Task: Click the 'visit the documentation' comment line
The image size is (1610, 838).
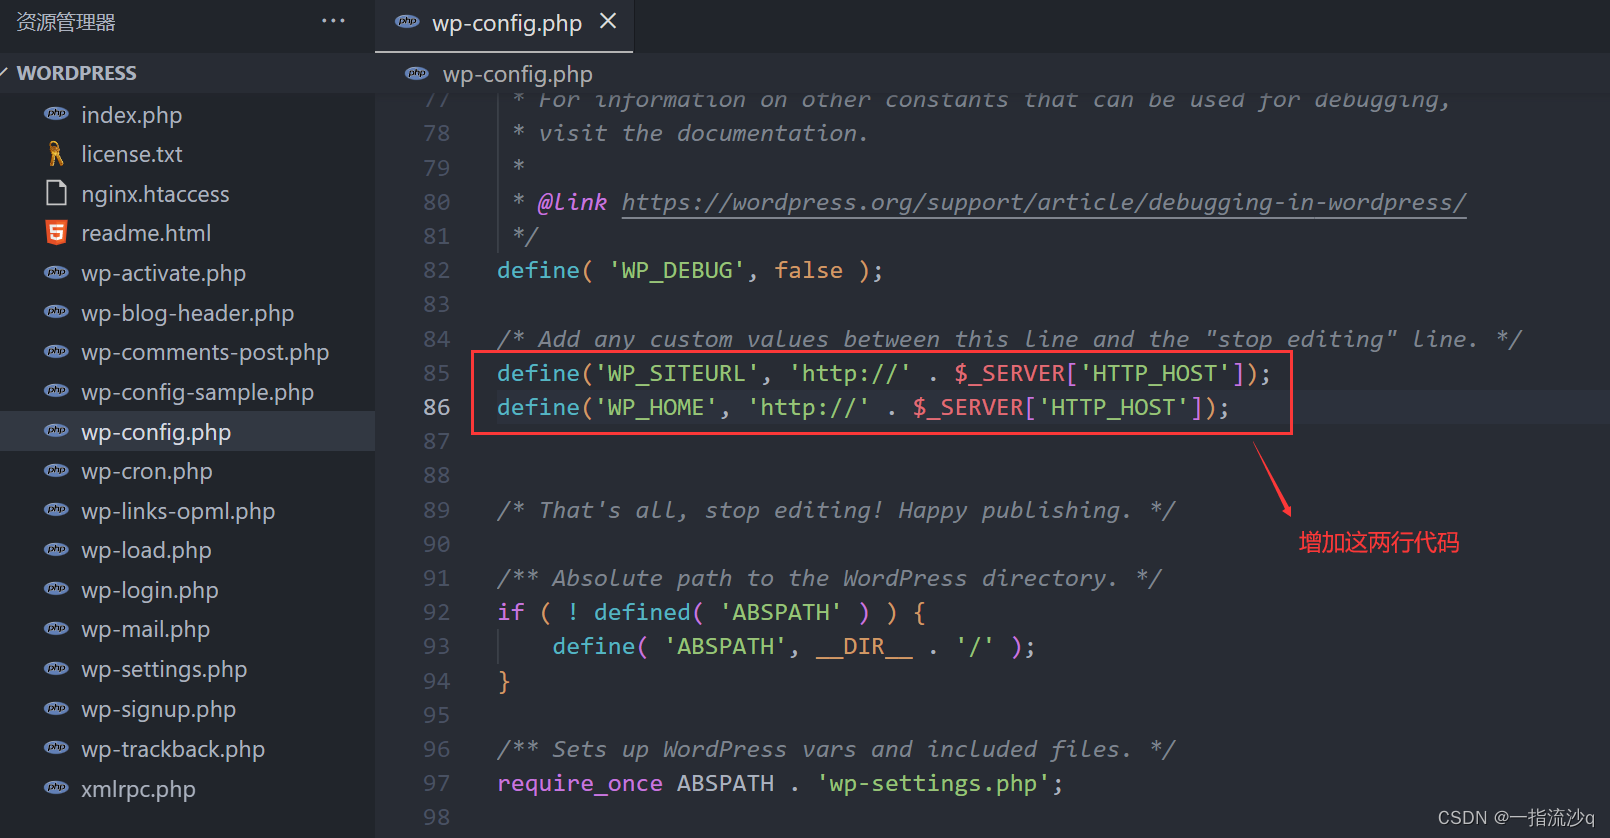Action: [690, 133]
